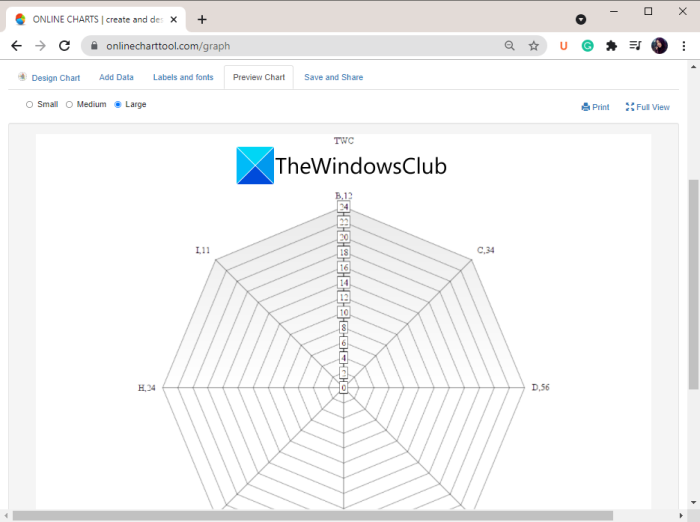
Task: Click the I,11 axis label
Action: [x=203, y=250]
